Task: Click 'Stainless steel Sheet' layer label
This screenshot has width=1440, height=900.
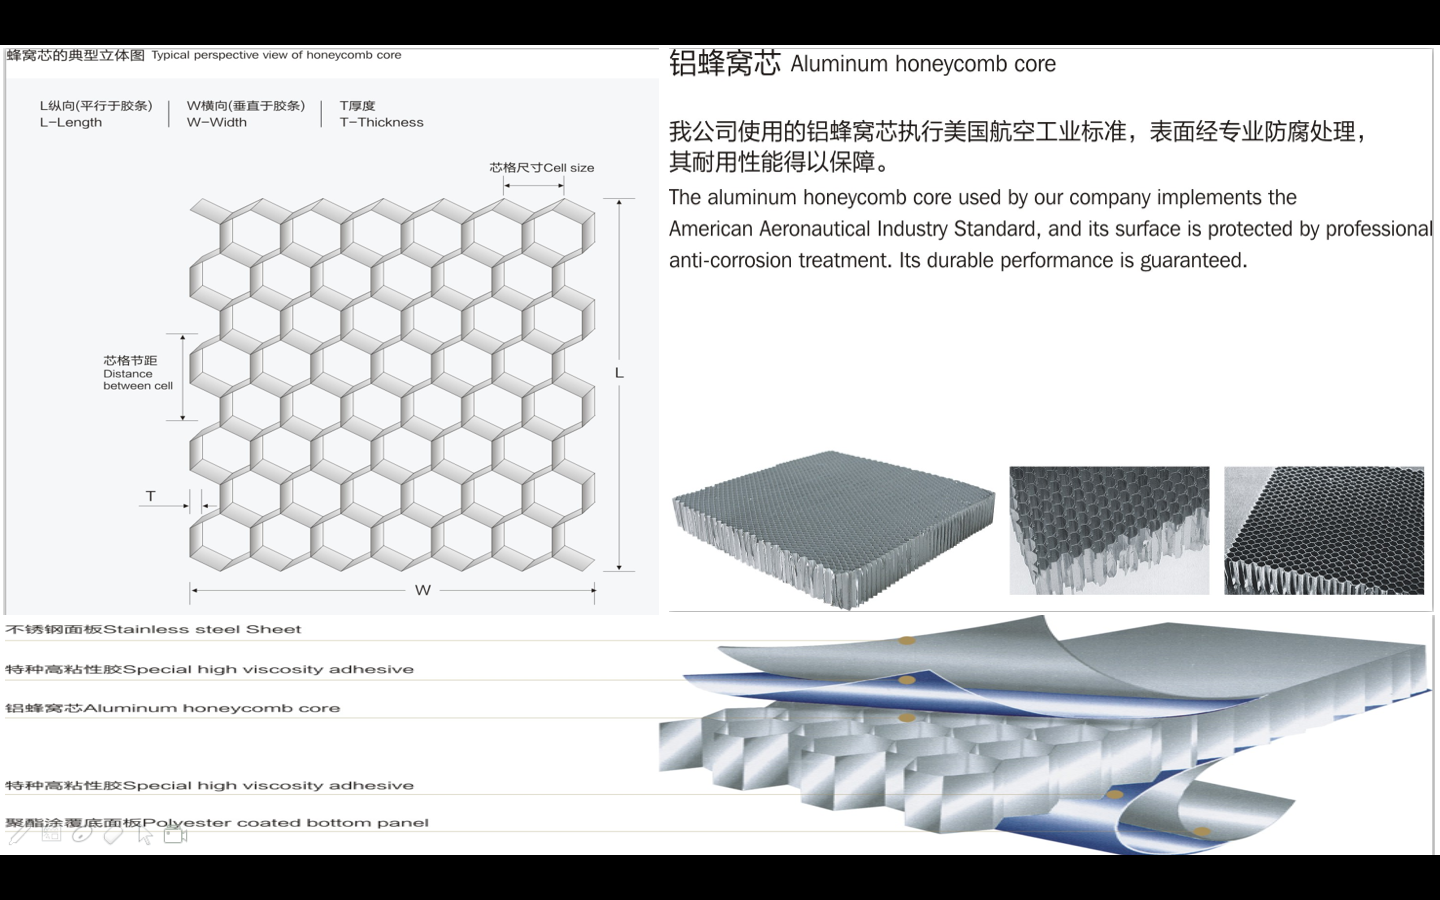Action: coord(202,629)
